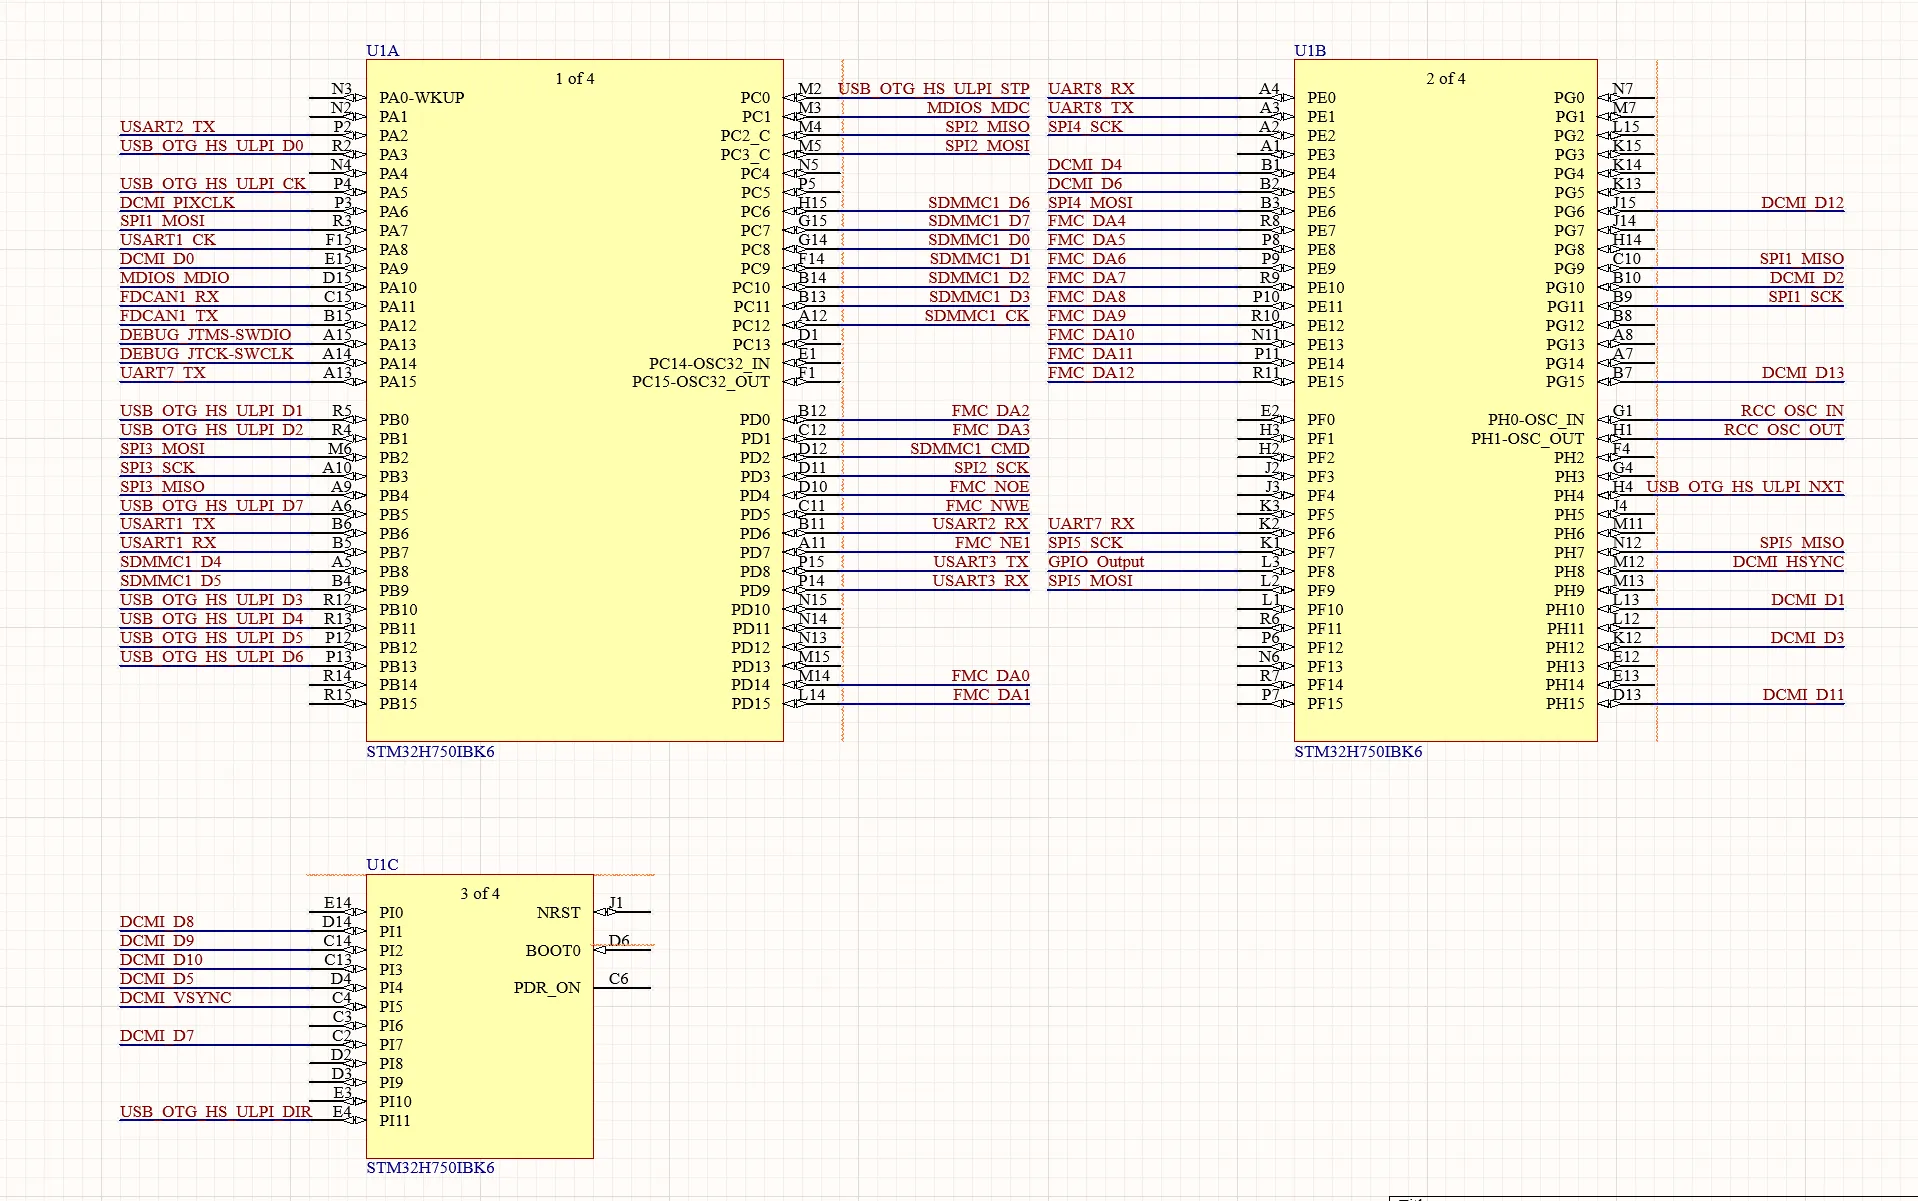1918x1201 pixels.
Task: Select the FDCAN1_RX net label
Action: coord(169,296)
